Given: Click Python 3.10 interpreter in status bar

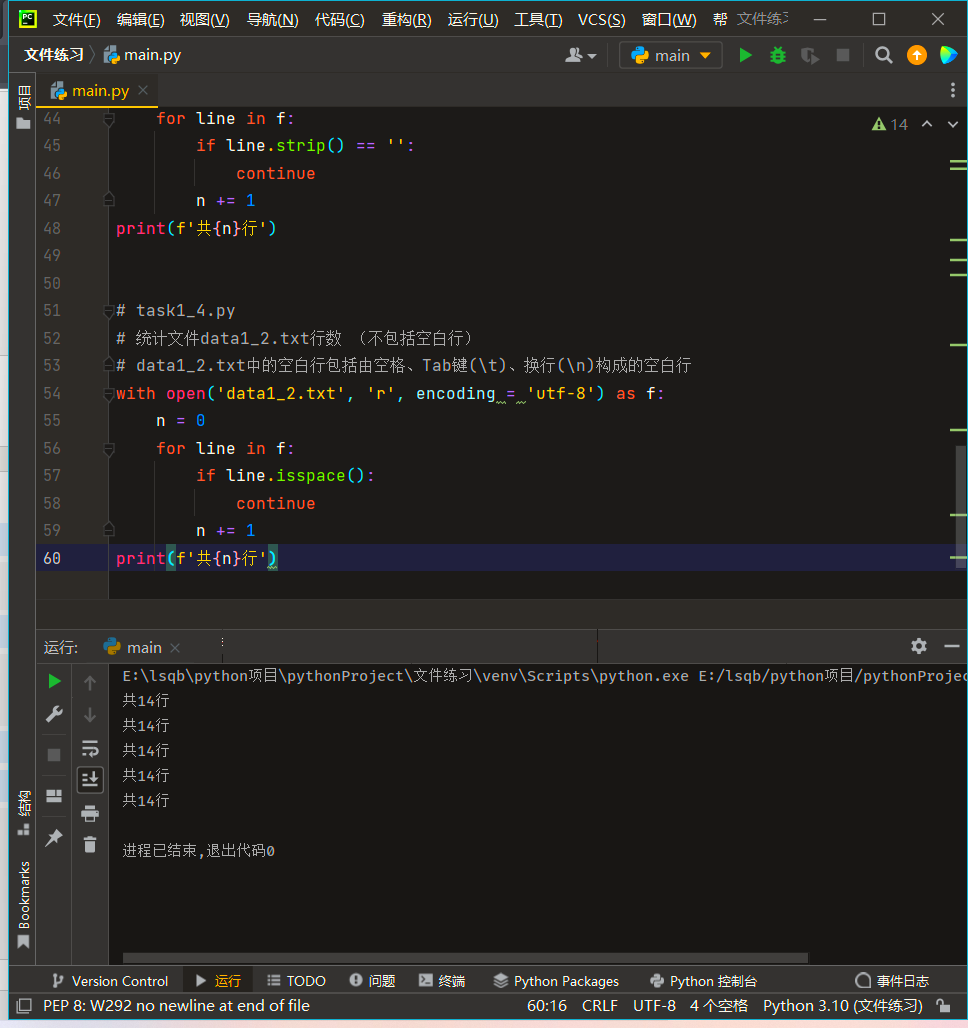Looking at the screenshot, I should click(x=843, y=1006).
